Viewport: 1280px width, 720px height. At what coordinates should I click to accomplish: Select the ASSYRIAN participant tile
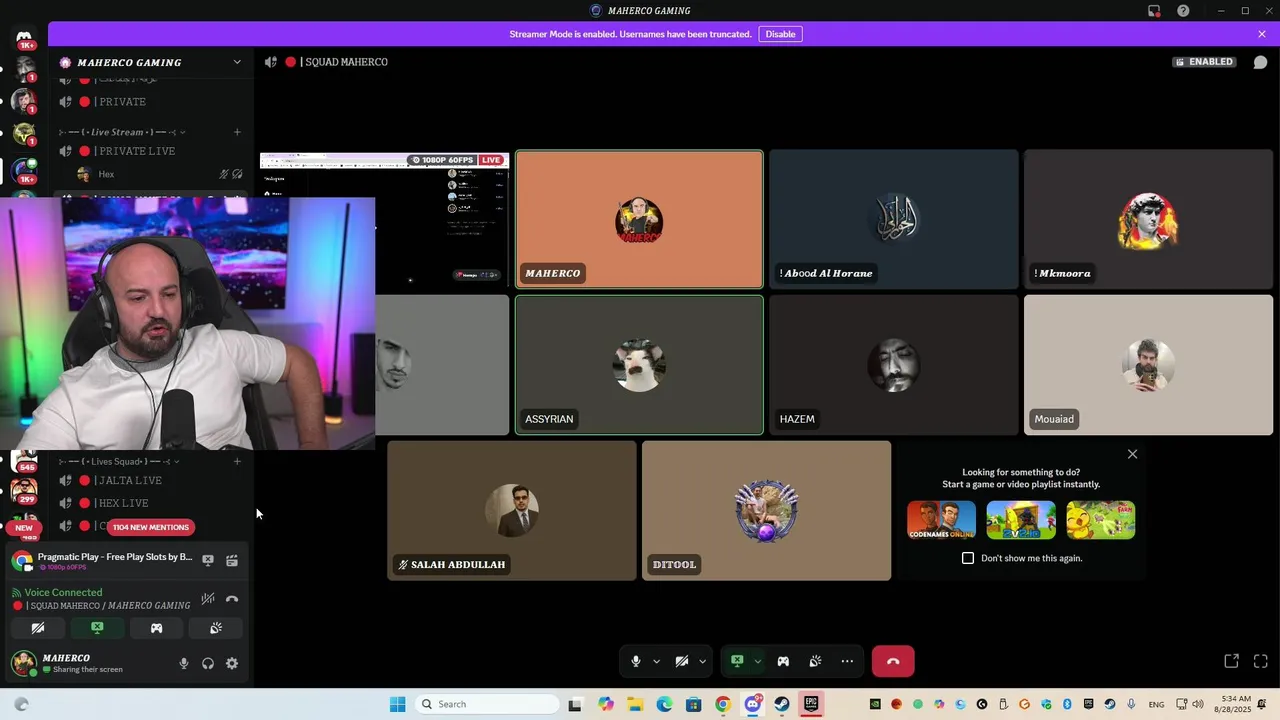639,365
